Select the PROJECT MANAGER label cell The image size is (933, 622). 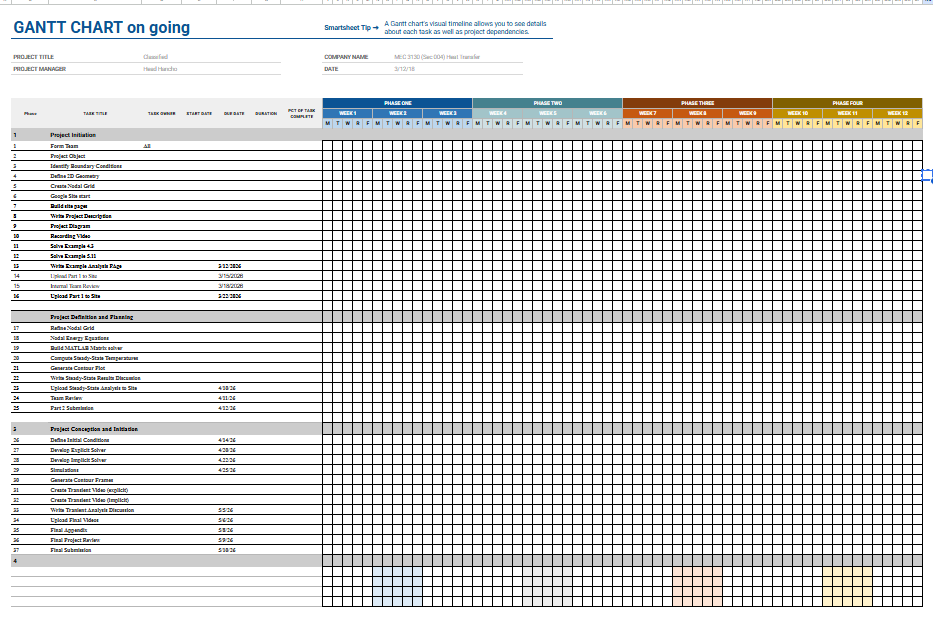(x=39, y=69)
